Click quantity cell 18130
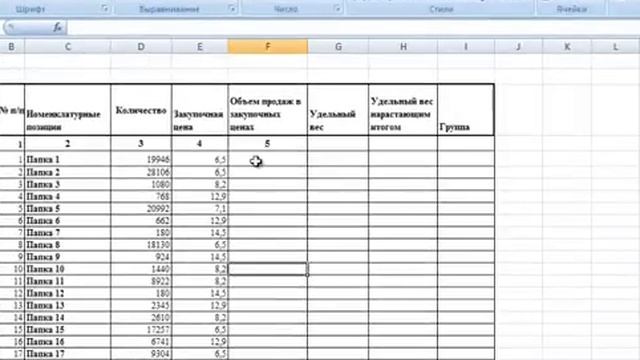Screen dimensions: 640x360 [141, 244]
